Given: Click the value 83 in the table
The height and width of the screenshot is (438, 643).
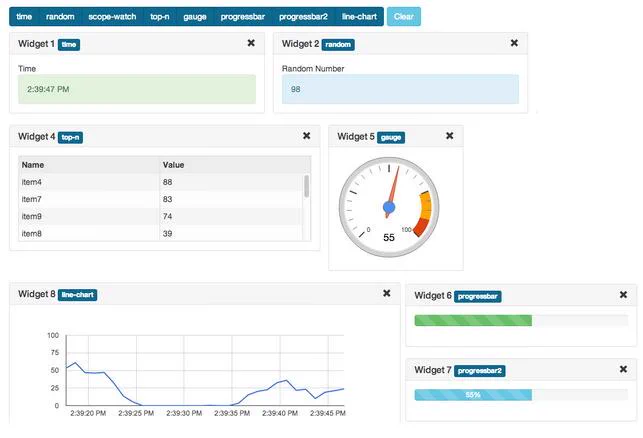Looking at the screenshot, I should [167, 199].
